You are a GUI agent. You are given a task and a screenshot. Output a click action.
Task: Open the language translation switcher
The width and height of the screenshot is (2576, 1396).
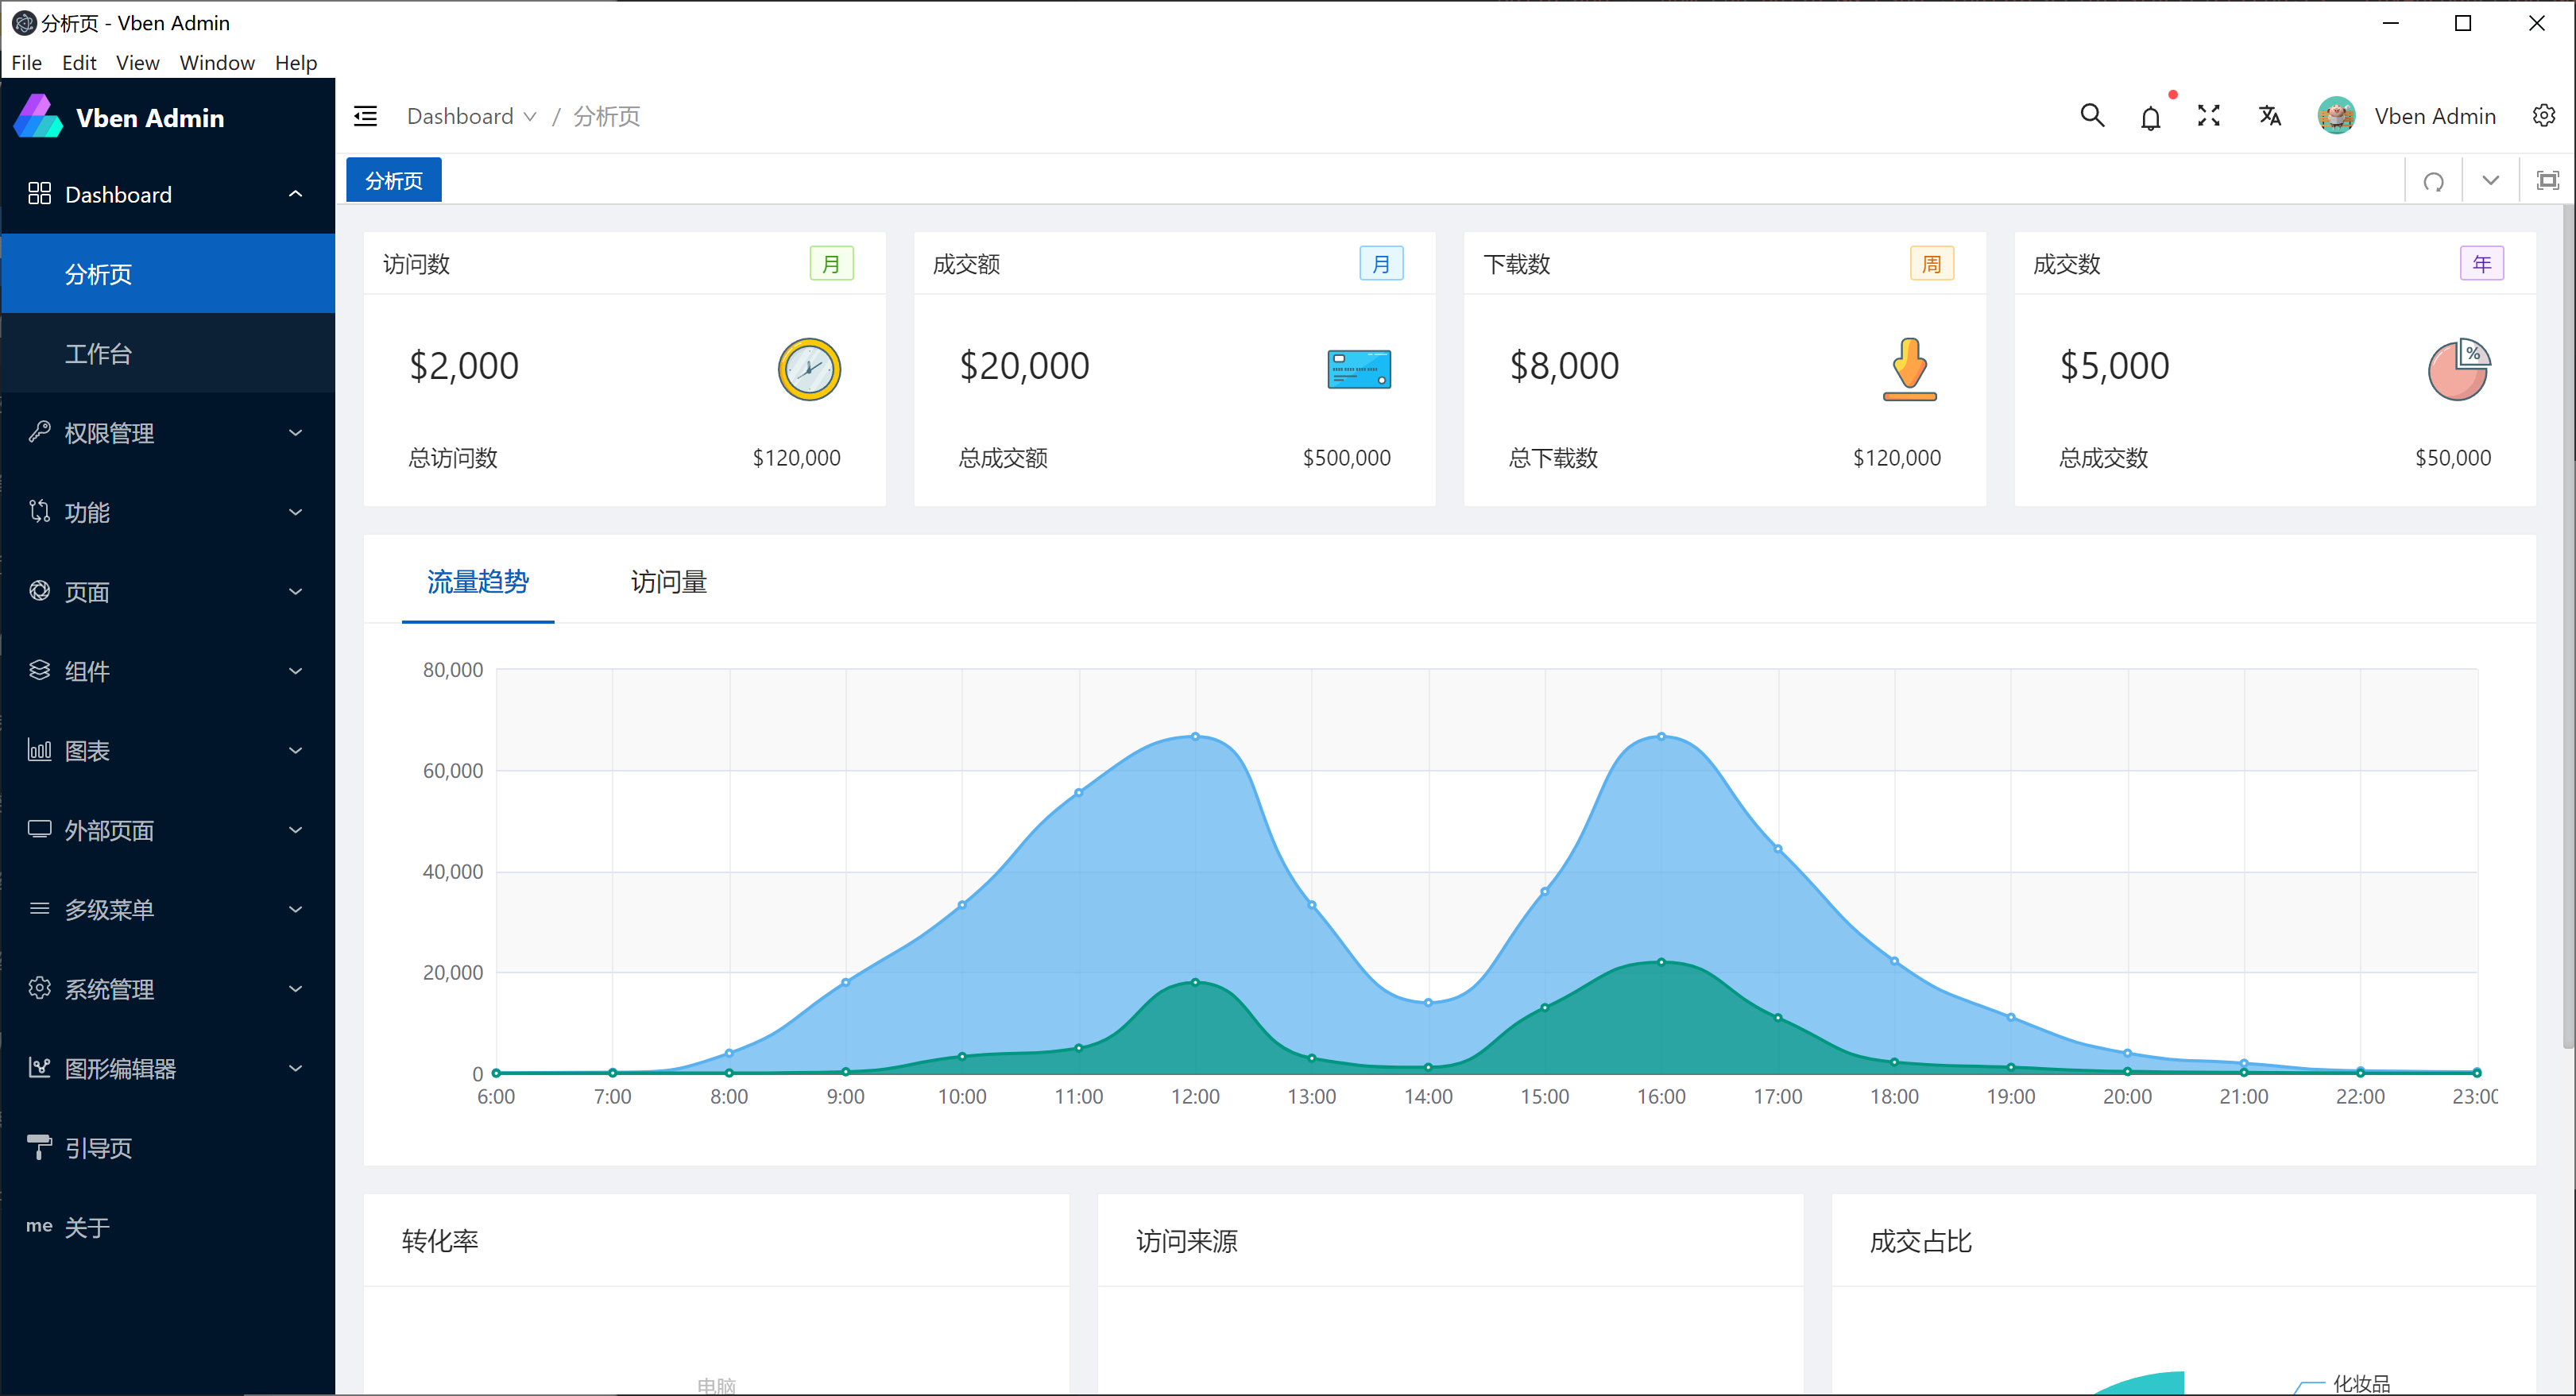click(2269, 116)
